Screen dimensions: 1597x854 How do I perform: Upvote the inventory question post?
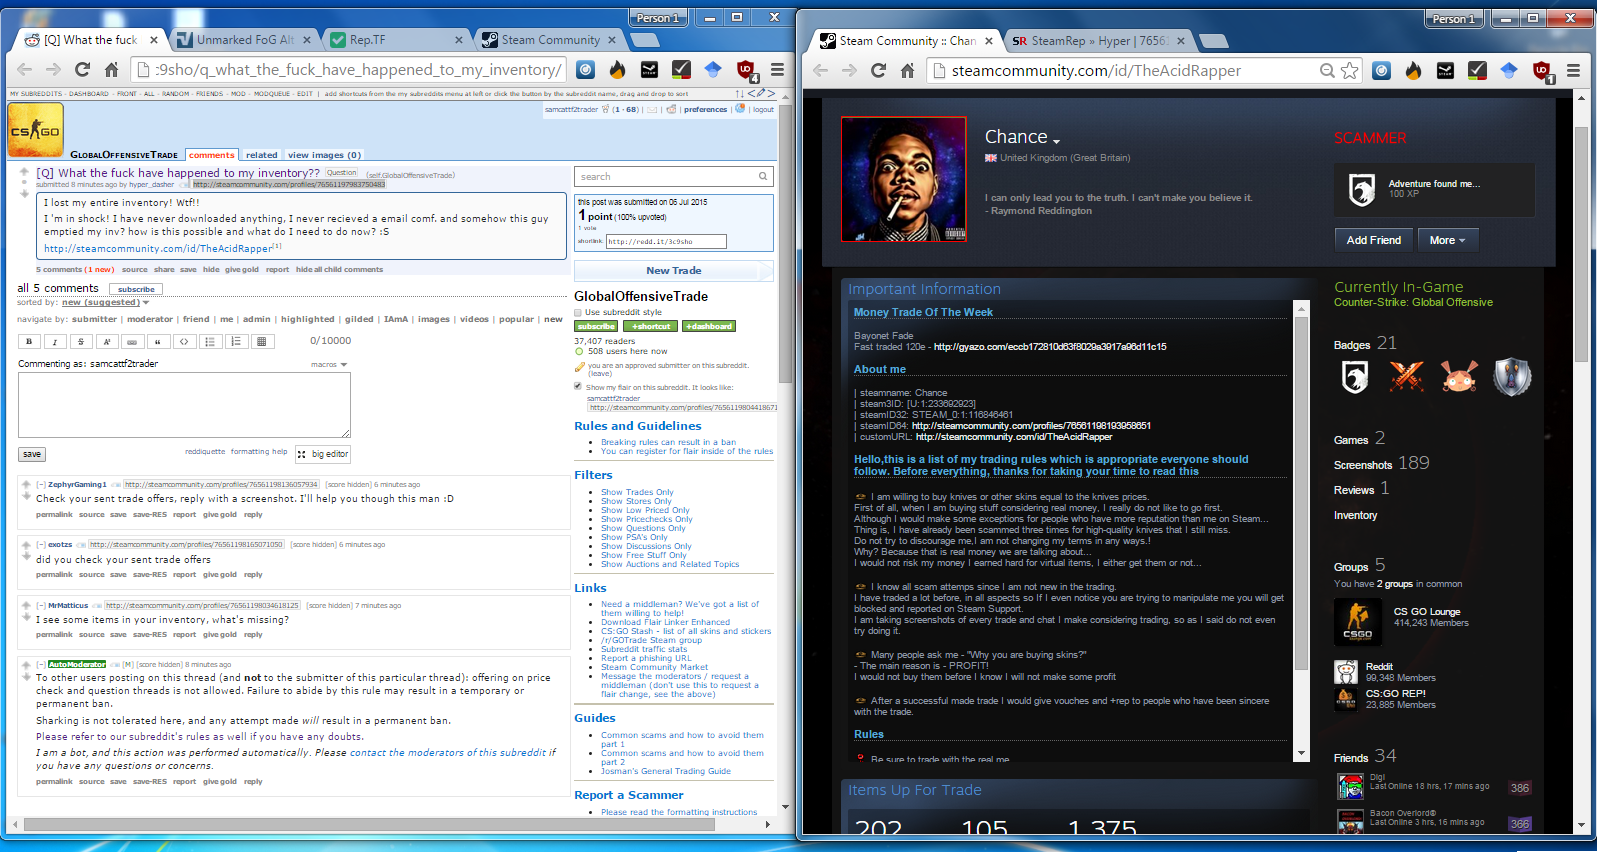click(x=25, y=171)
